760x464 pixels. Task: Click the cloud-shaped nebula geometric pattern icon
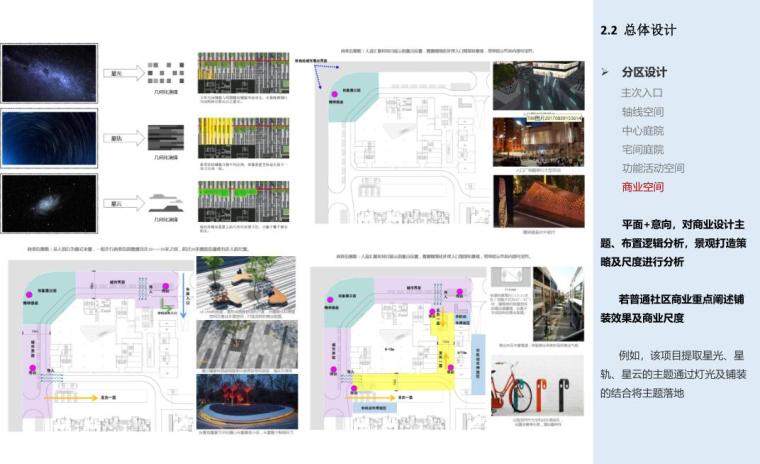pos(166,203)
